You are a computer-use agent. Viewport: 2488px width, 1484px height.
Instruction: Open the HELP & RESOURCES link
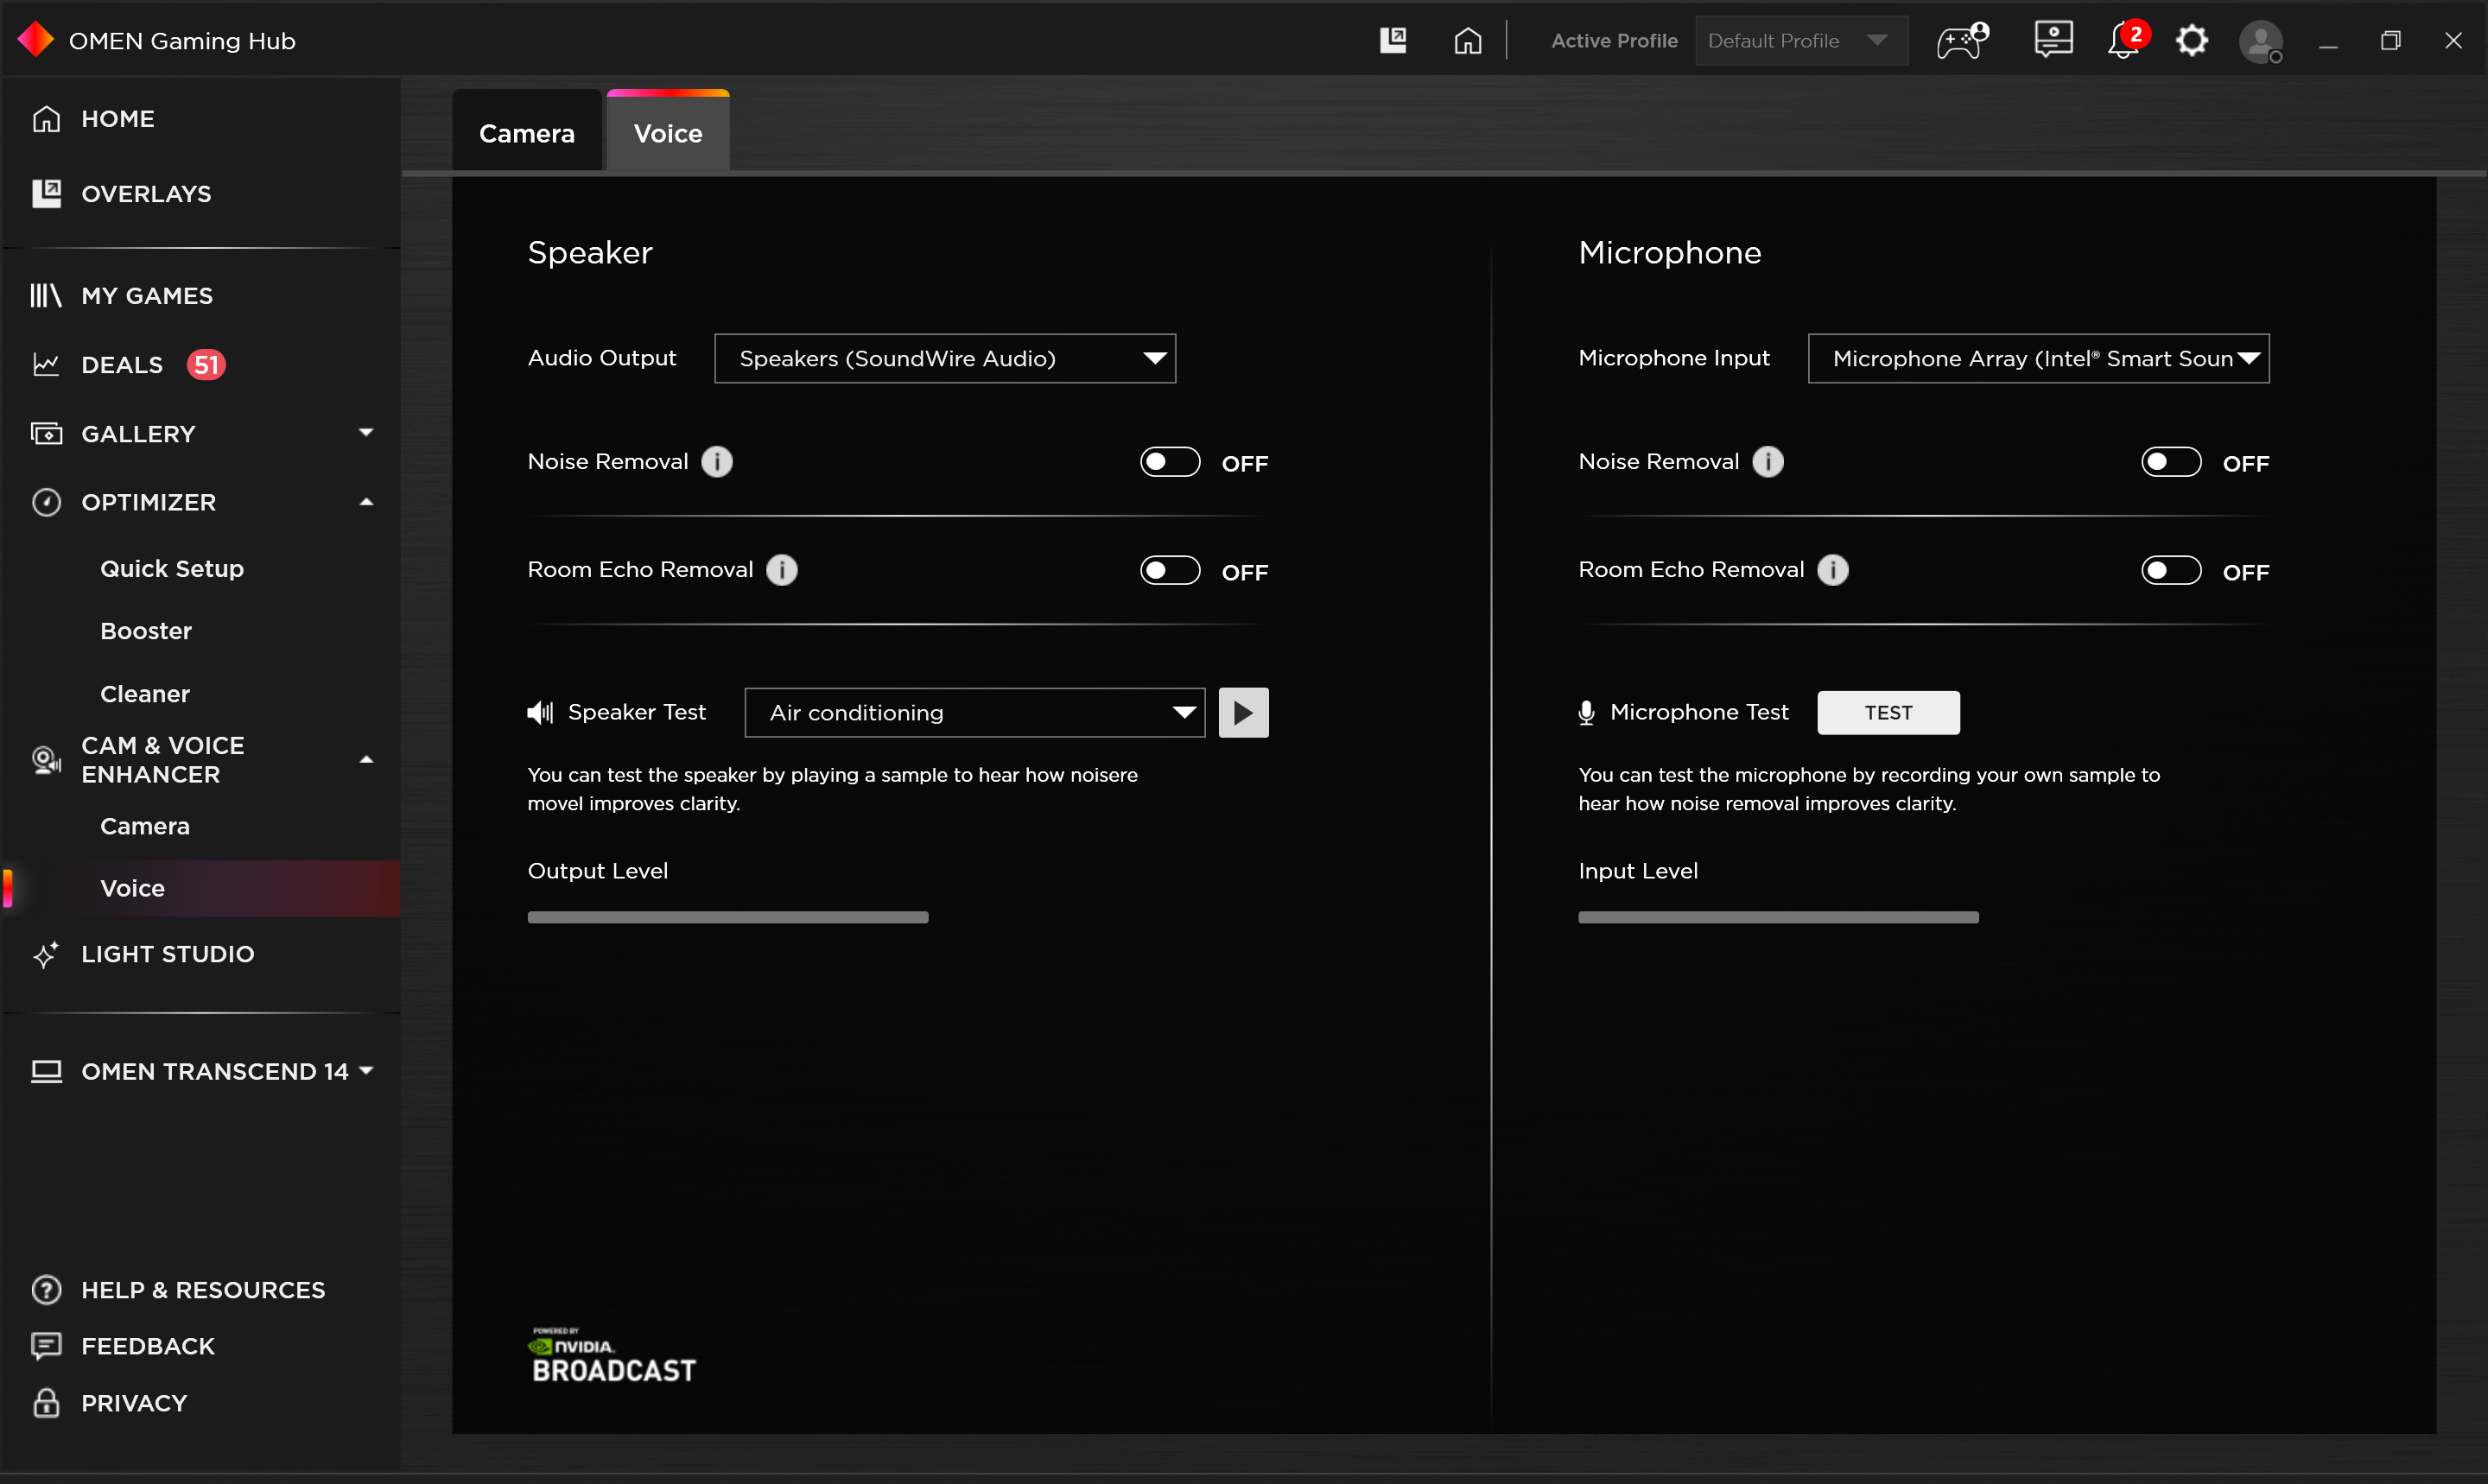[x=203, y=1290]
